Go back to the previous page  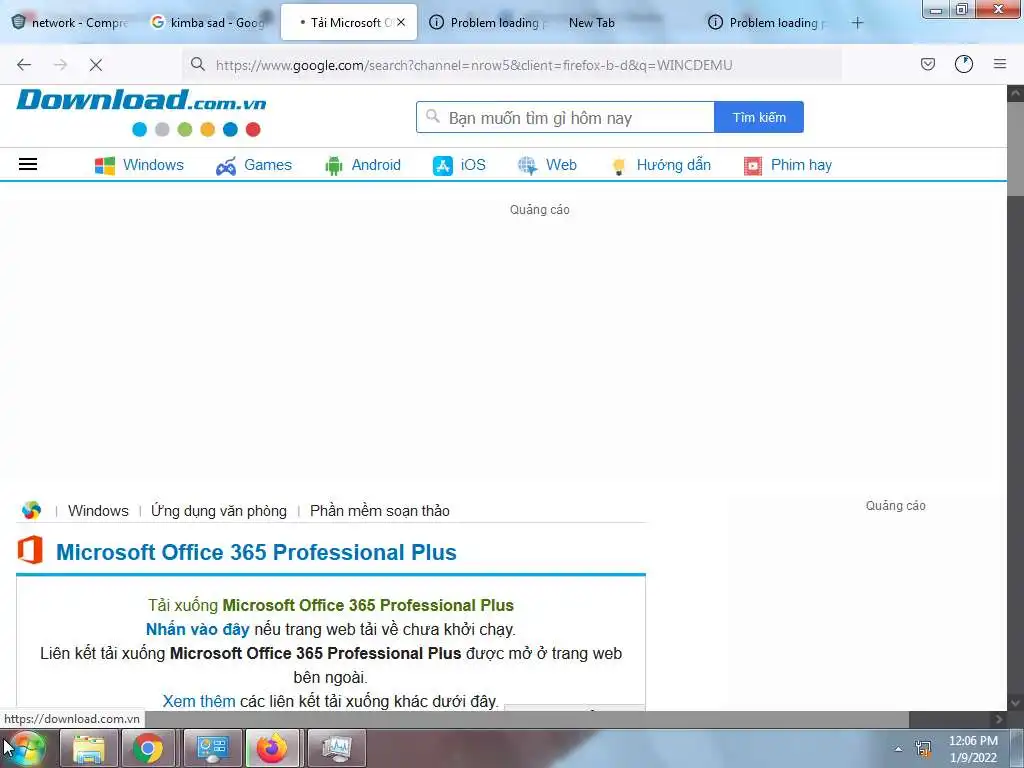[24, 65]
